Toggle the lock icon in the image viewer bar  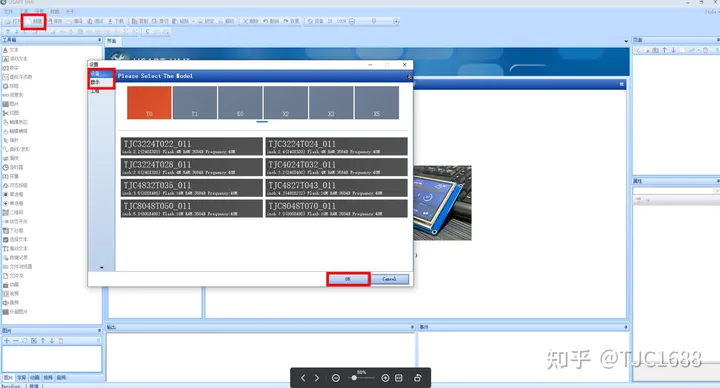click(417, 378)
